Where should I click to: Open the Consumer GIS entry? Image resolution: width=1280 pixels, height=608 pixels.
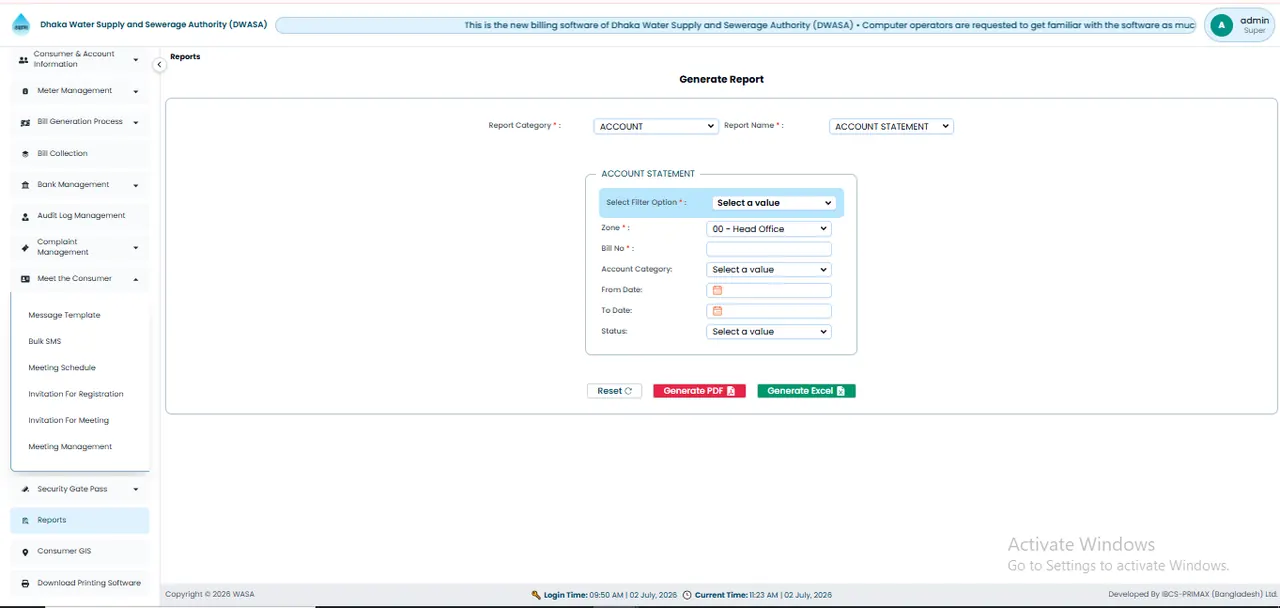point(80,551)
